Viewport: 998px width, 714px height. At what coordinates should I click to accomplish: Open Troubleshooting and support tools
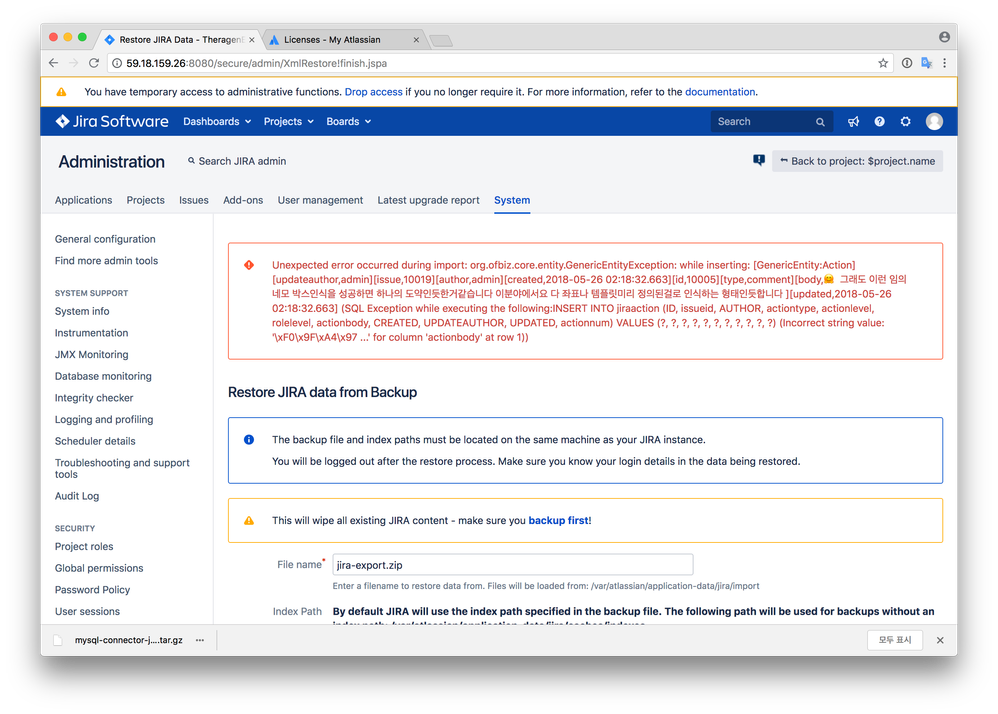pyautogui.click(x=122, y=468)
